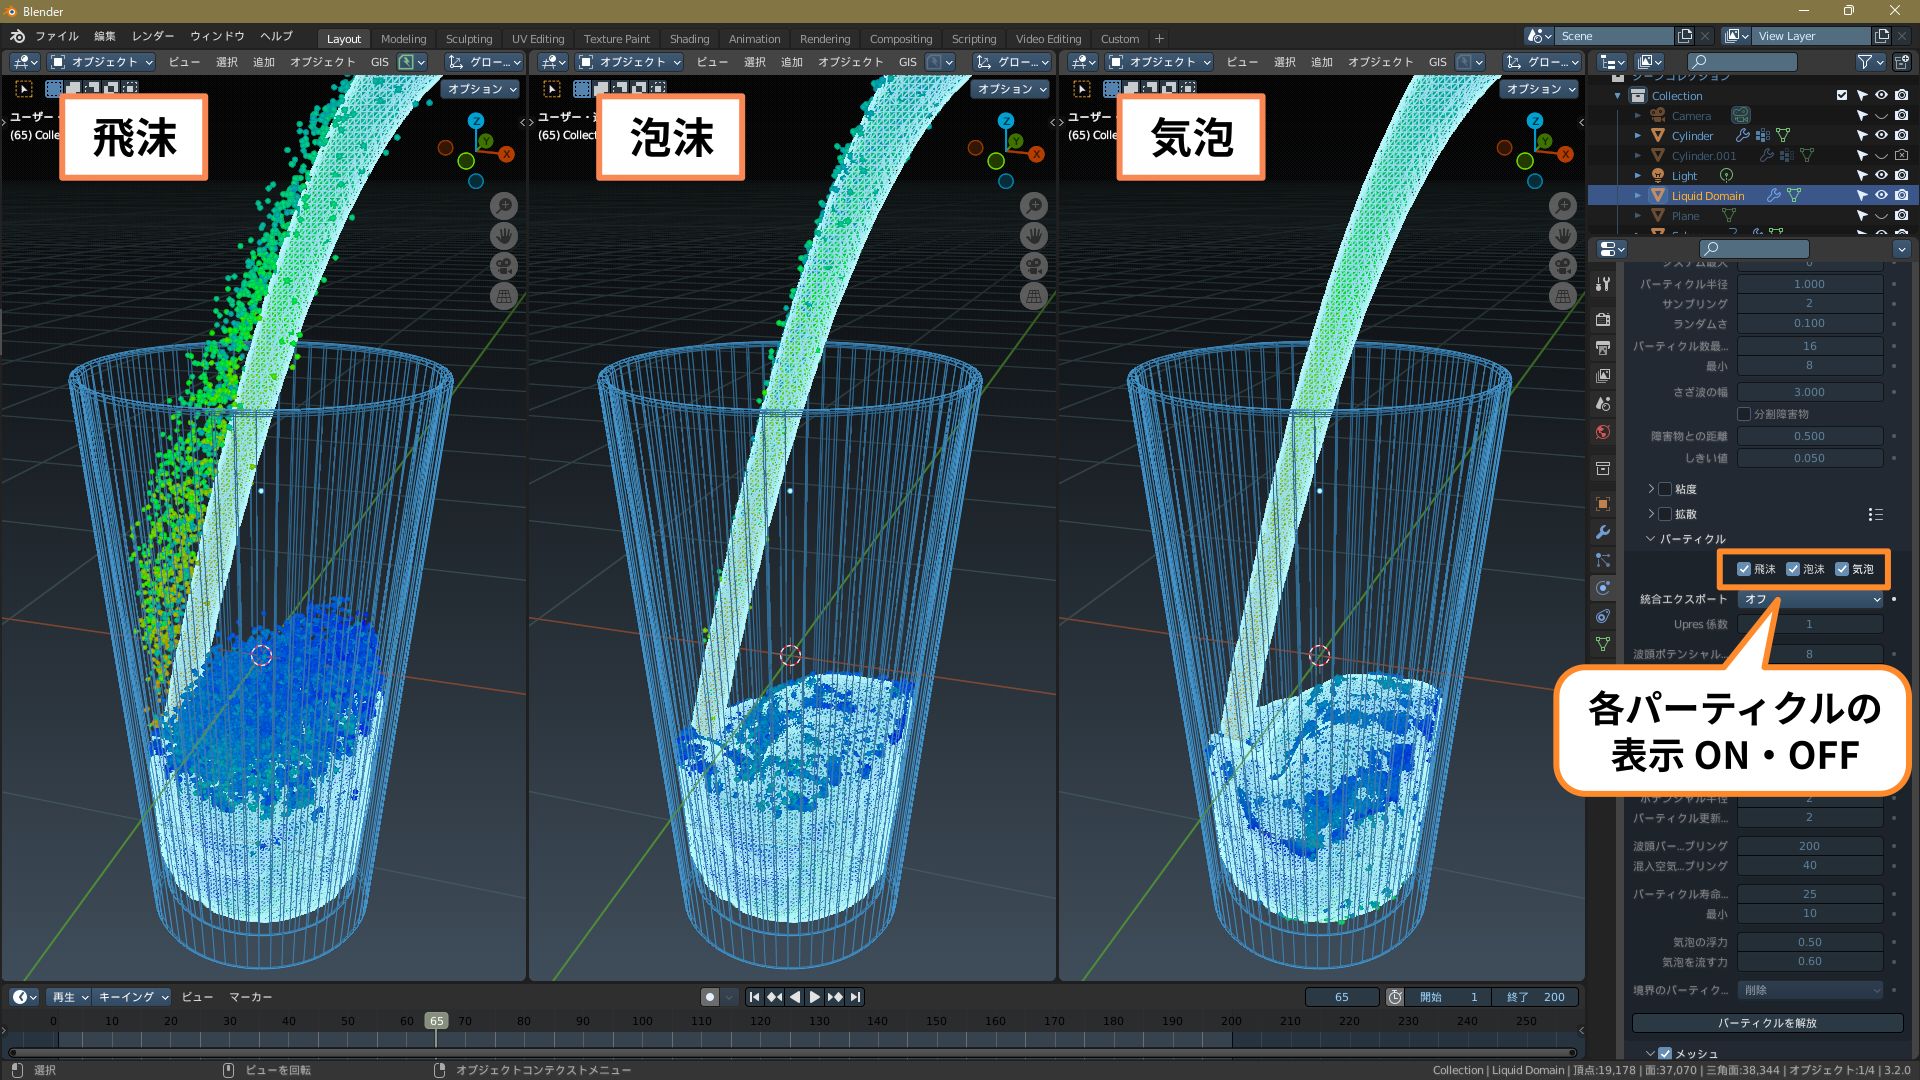Open the レンダー menu
The width and height of the screenshot is (1920, 1080).
(153, 36)
